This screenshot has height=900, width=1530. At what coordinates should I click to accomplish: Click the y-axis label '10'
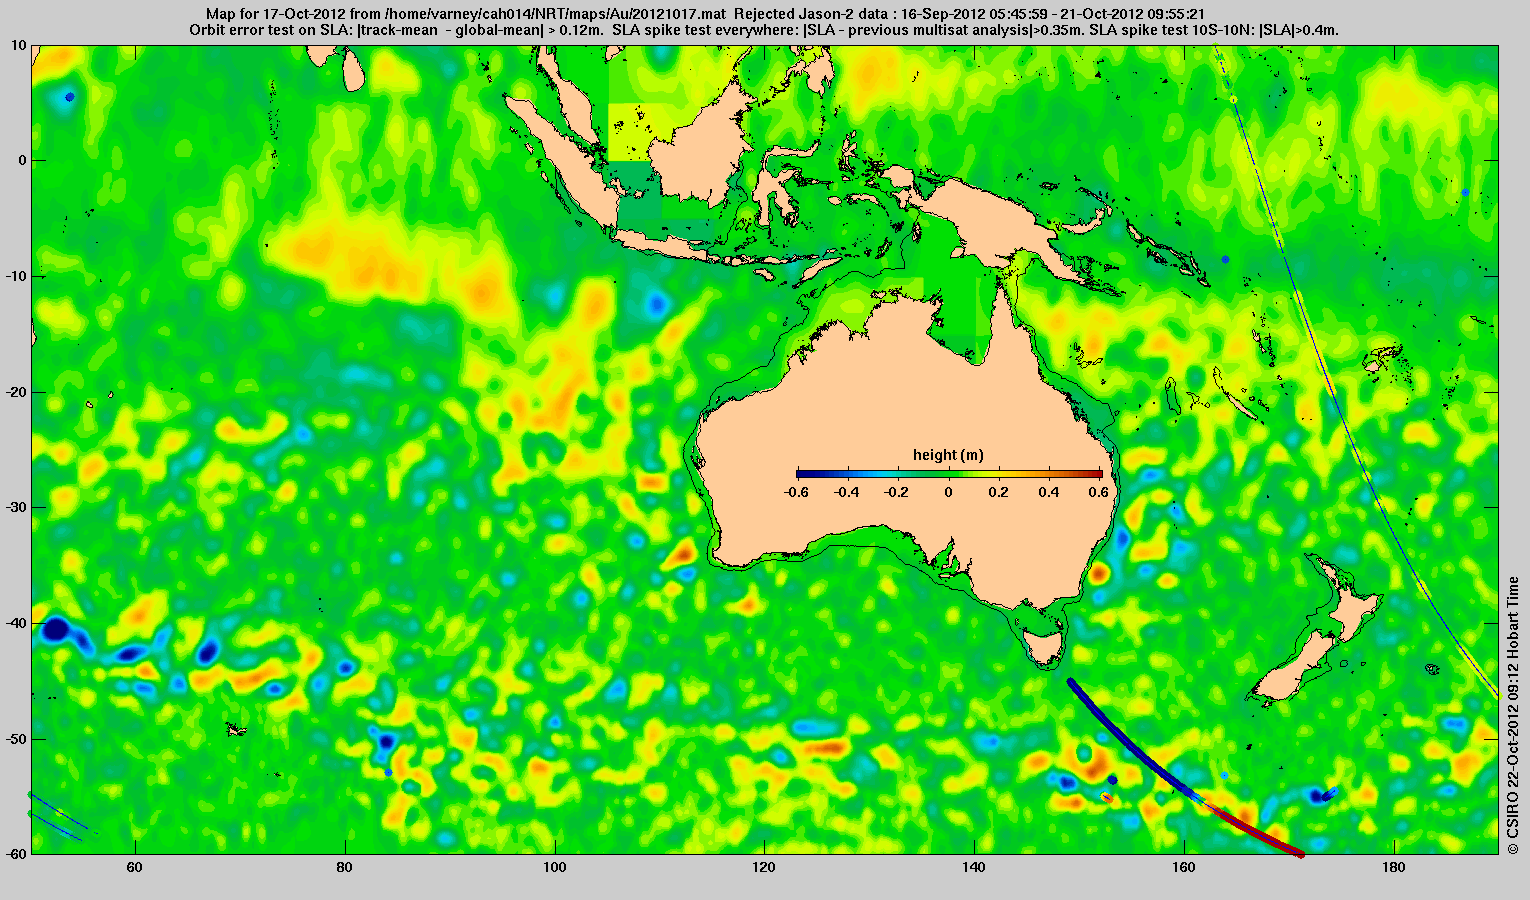pos(20,45)
